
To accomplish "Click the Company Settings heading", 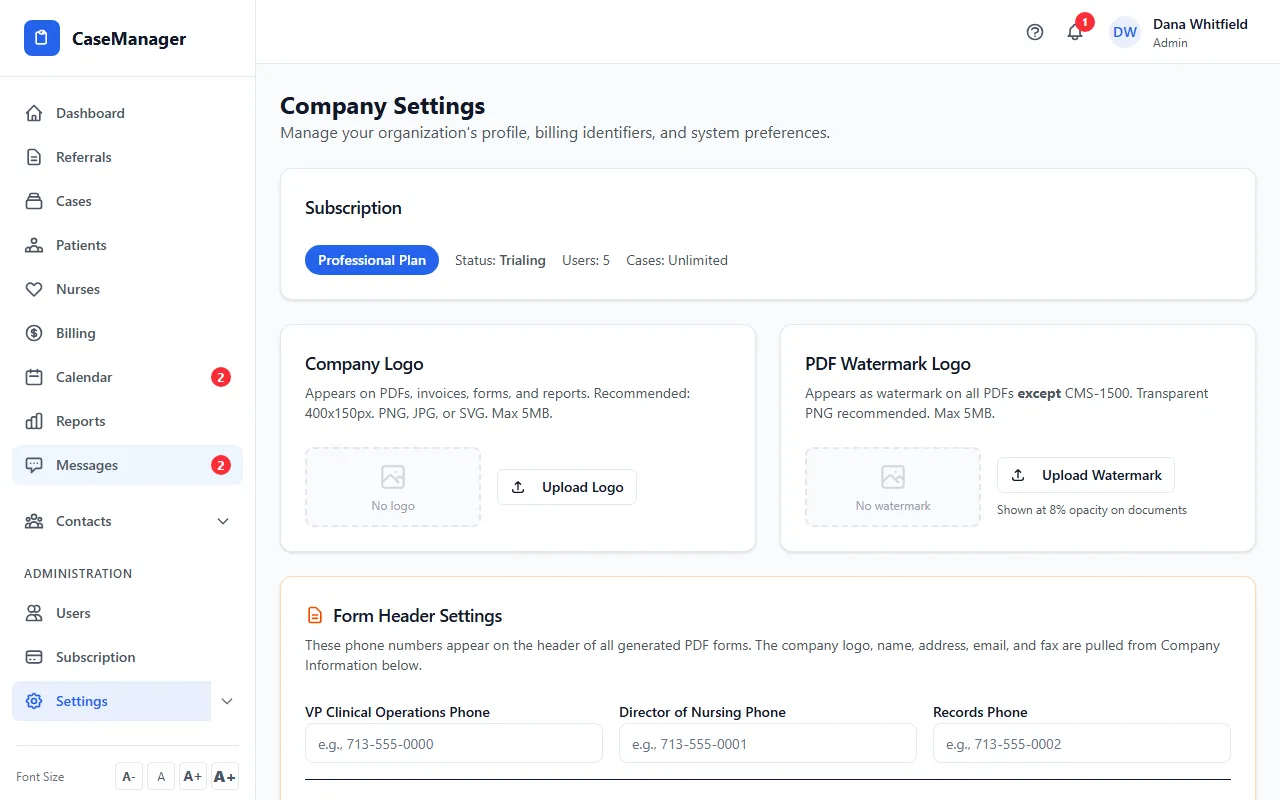I will click(383, 106).
